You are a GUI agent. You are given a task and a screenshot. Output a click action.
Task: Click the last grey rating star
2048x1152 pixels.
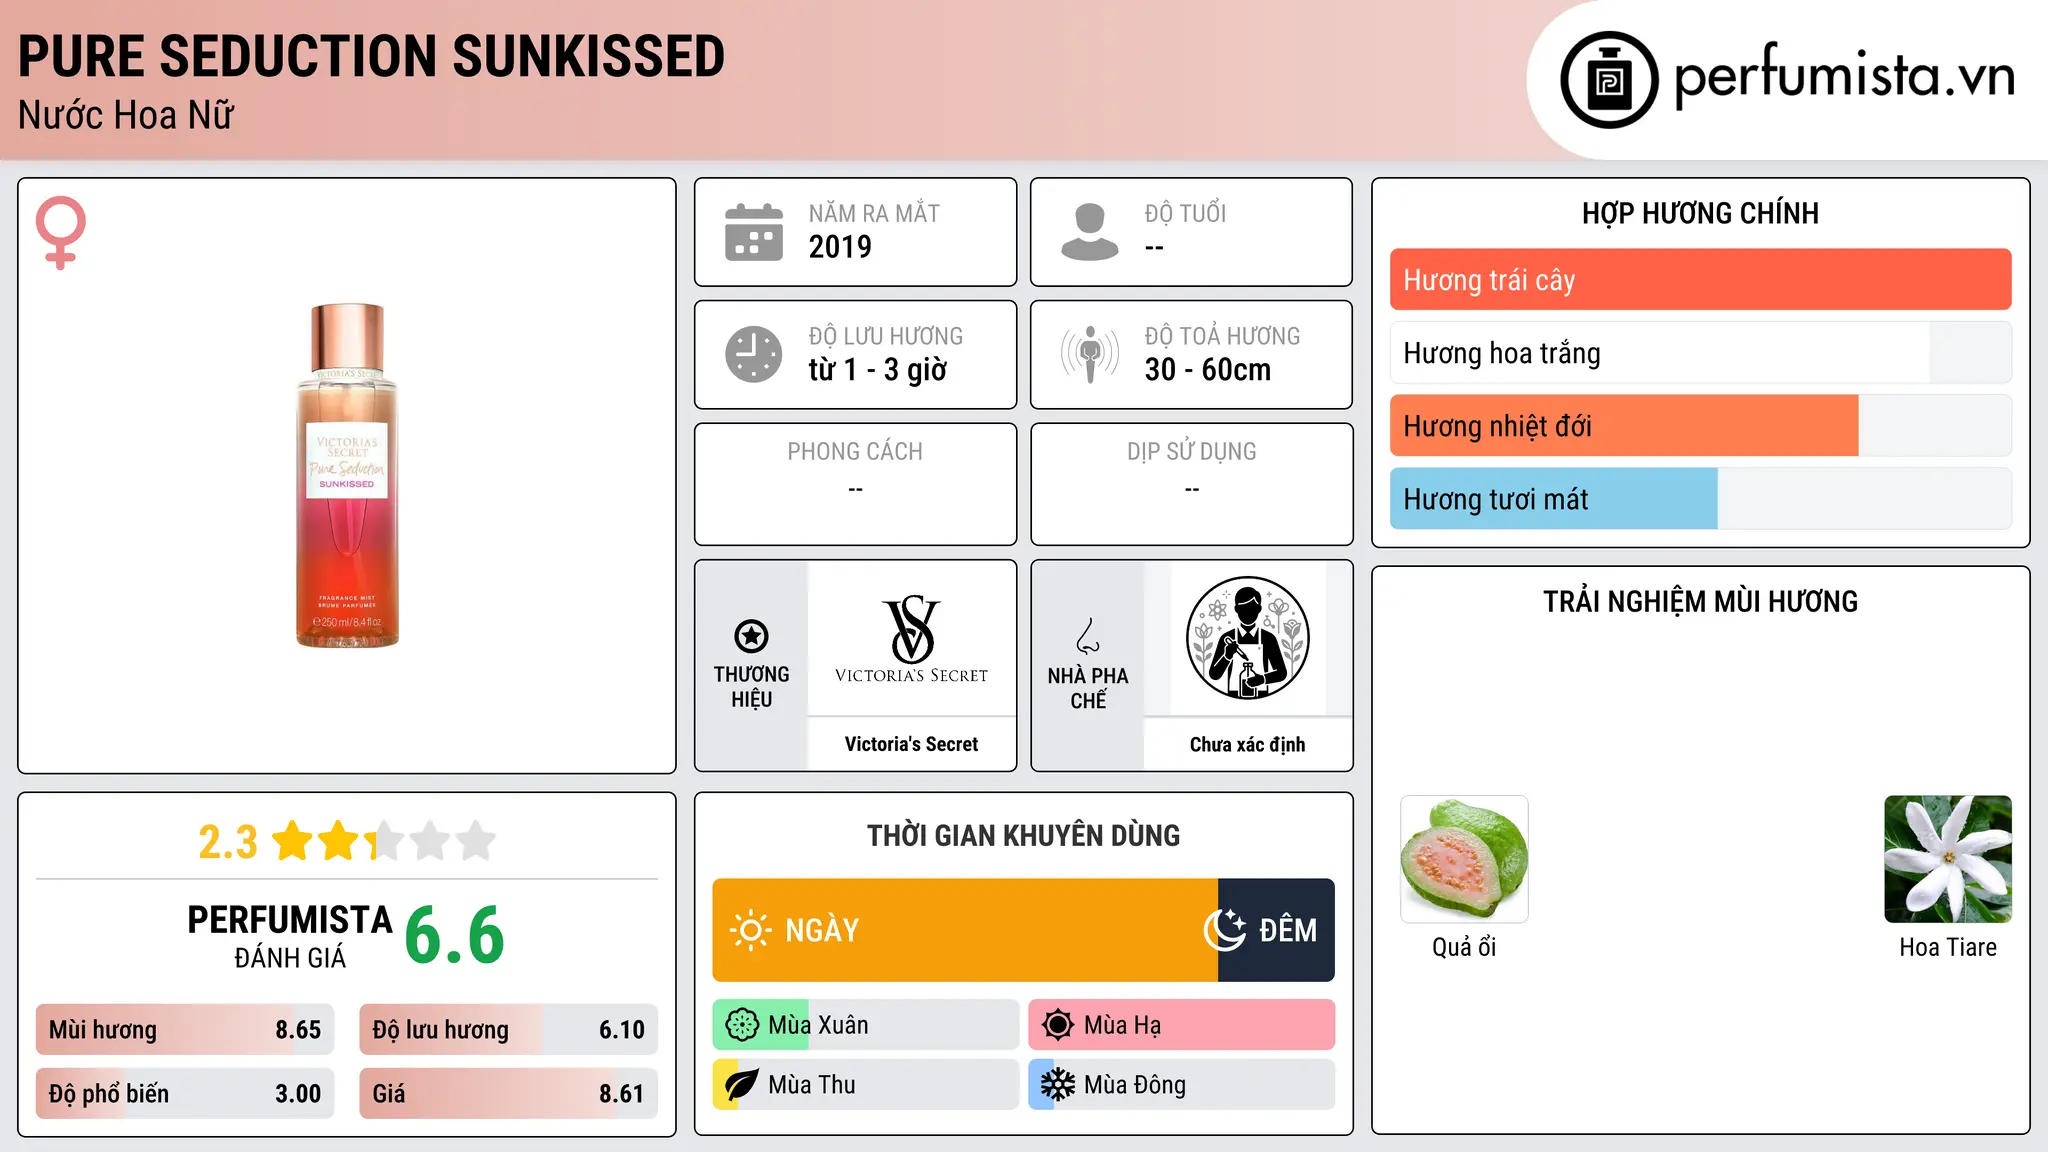(476, 841)
